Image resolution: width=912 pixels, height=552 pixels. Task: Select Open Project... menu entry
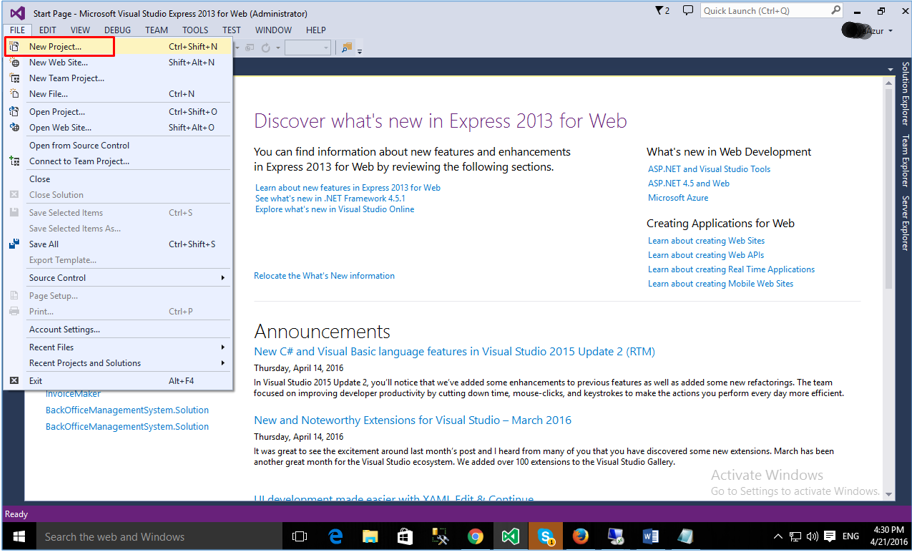point(117,112)
